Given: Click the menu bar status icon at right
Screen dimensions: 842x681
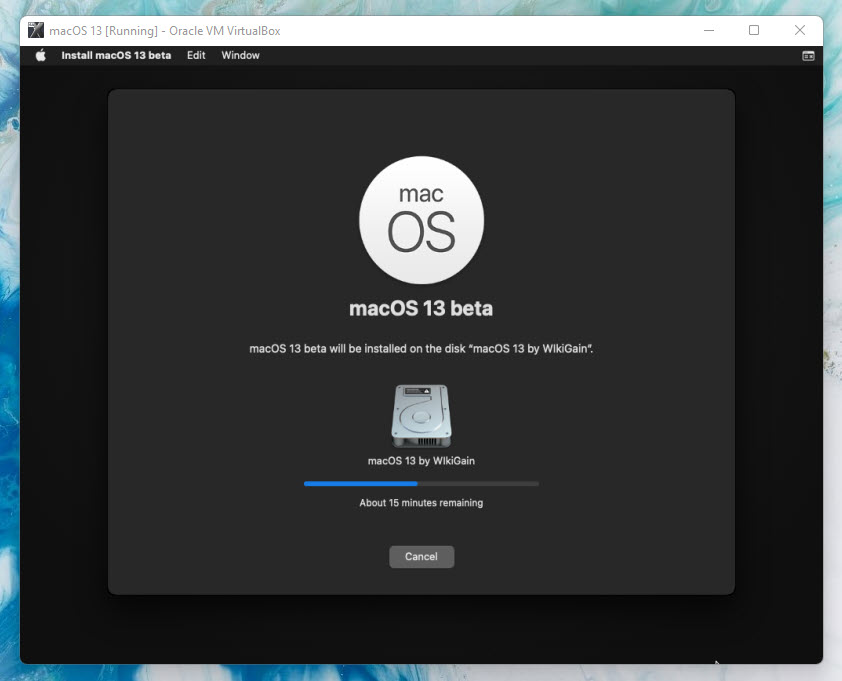Looking at the screenshot, I should 808,56.
